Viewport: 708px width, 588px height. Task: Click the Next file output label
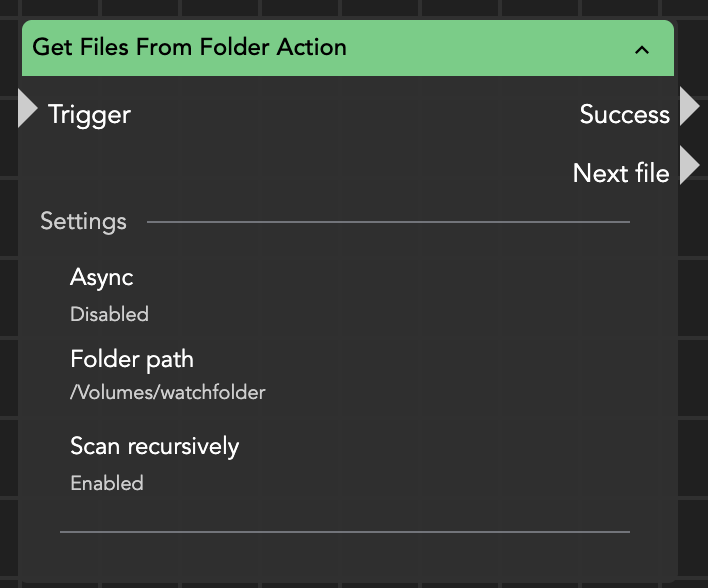coord(620,173)
